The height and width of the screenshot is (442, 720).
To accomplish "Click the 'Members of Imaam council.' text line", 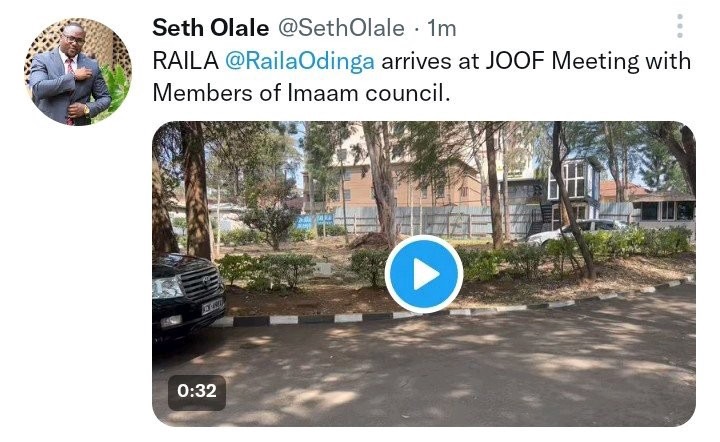I will [x=301, y=93].
